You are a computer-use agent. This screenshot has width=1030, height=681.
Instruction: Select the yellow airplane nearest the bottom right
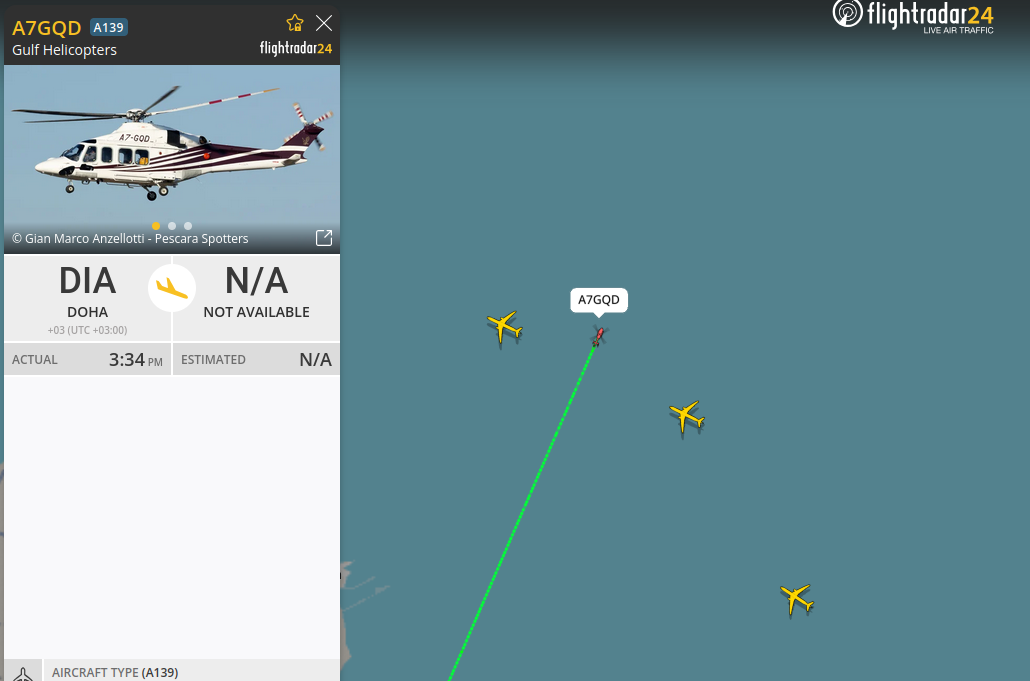797,599
